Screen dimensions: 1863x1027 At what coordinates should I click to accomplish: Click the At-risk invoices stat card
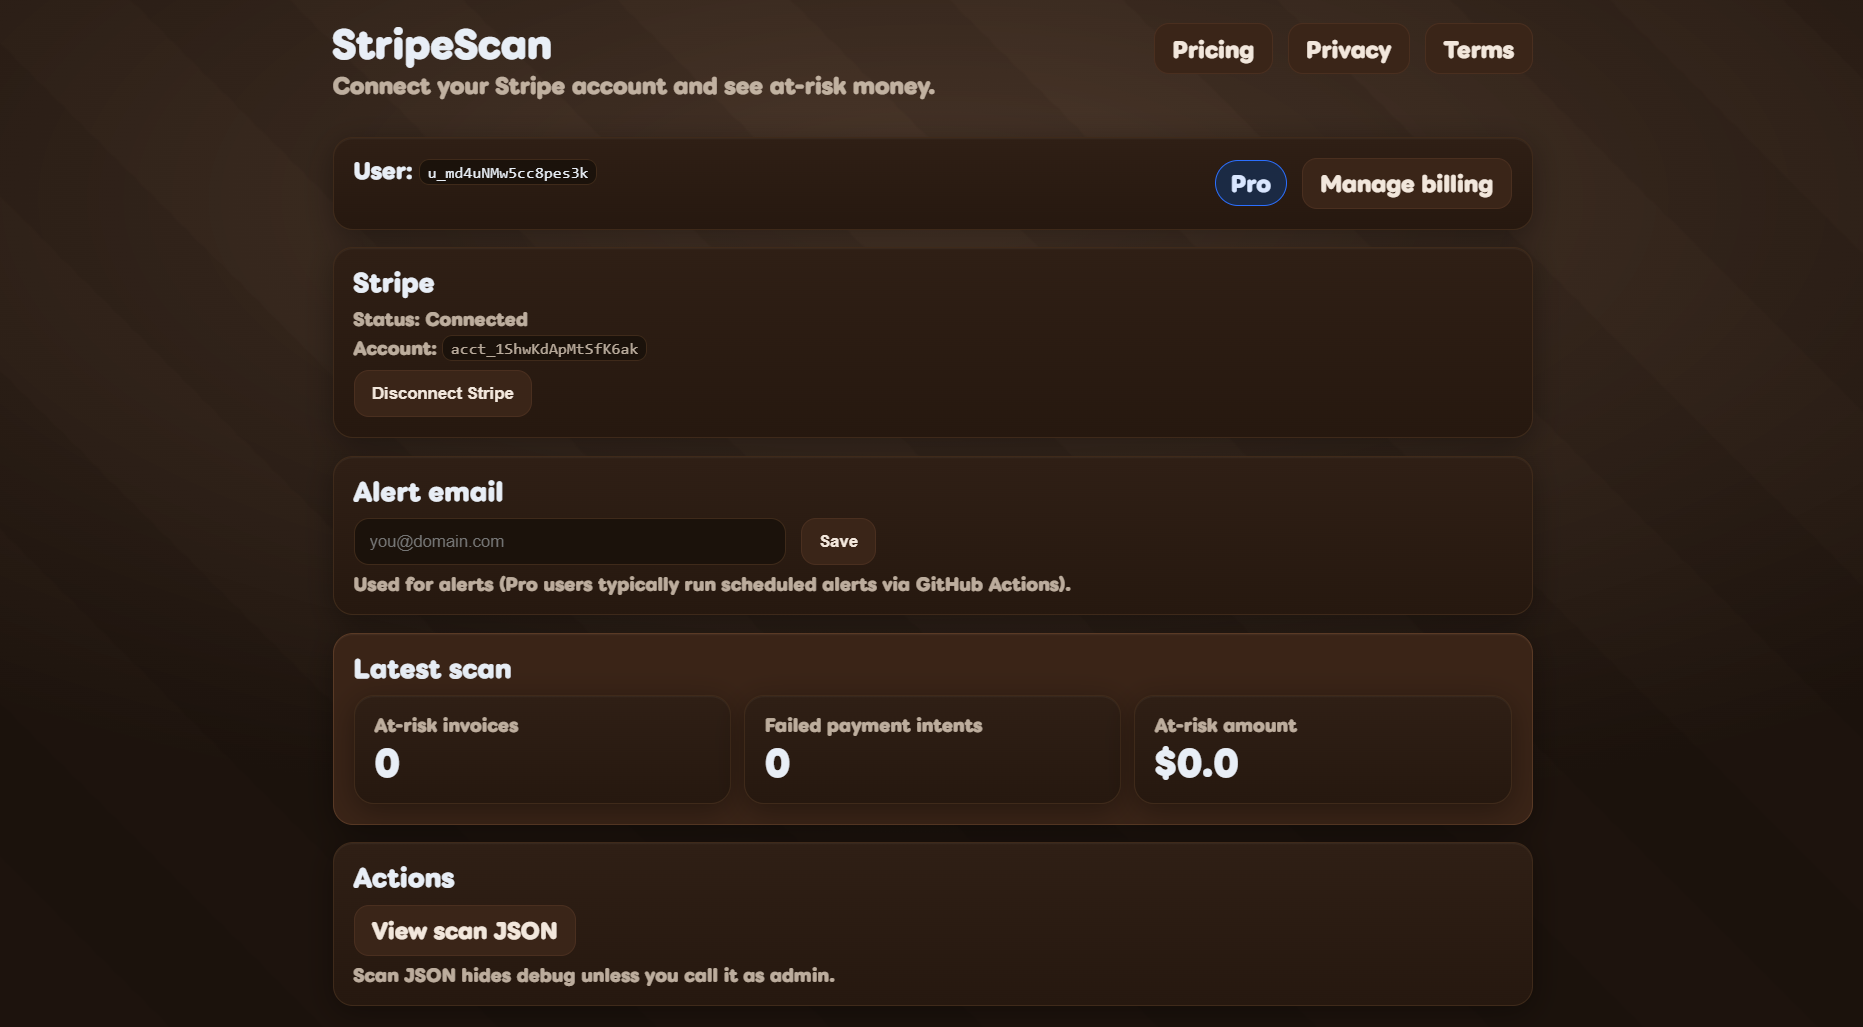click(x=541, y=749)
